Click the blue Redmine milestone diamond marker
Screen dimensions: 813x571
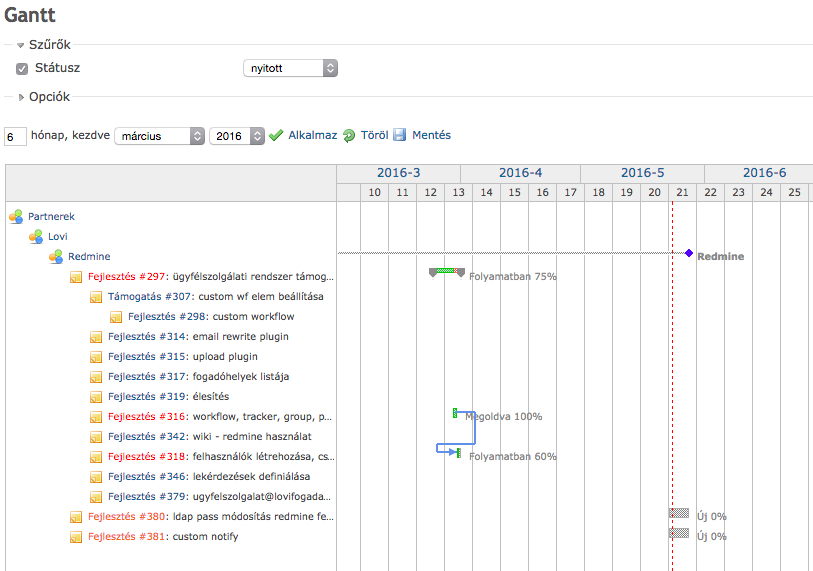point(689,253)
